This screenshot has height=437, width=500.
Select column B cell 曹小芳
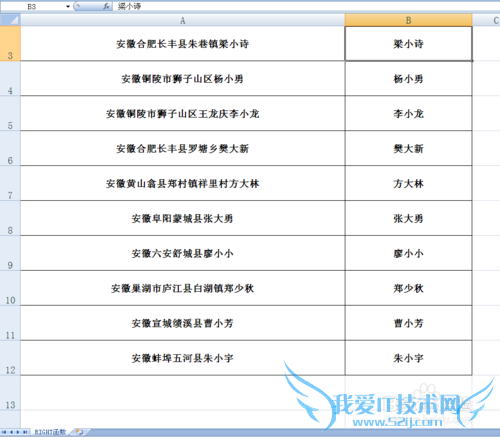[x=408, y=323]
